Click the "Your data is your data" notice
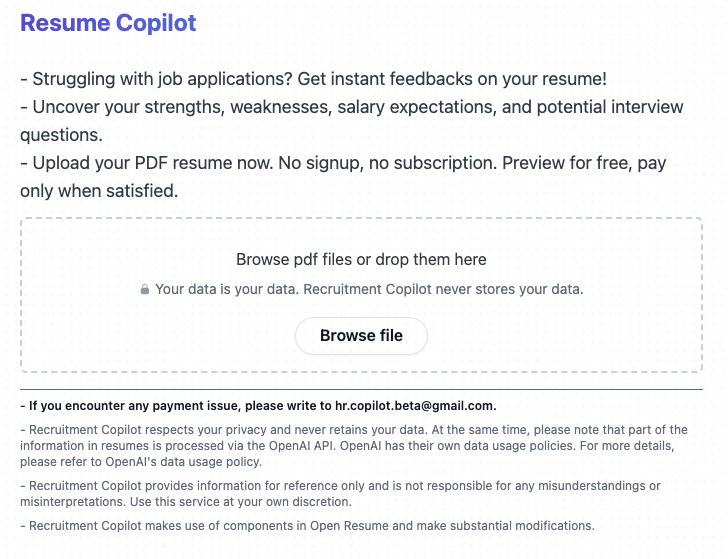 coord(369,290)
